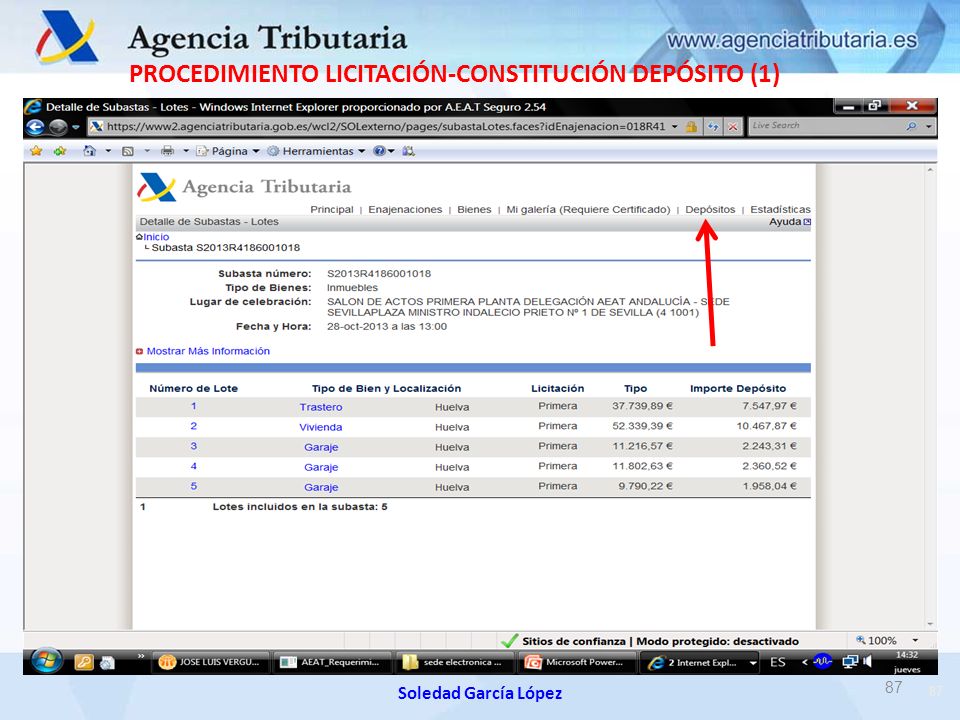The image size is (960, 720).
Task: Open the Favorites star icon
Action: pyautogui.click(x=36, y=151)
